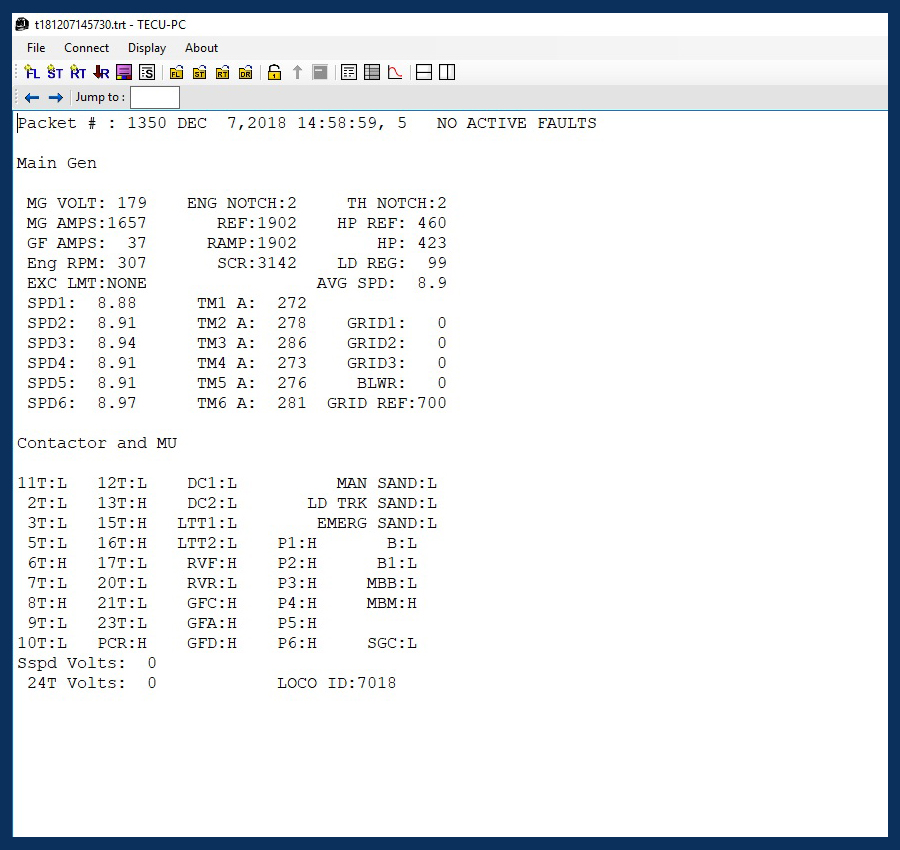Click the gray window toolbar icon
900x850 pixels.
pos(320,72)
